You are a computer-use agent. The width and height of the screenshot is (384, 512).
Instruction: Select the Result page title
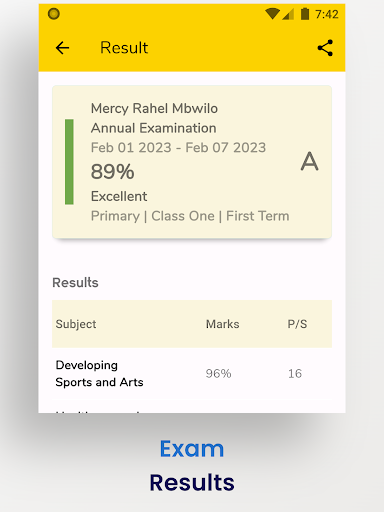124,48
